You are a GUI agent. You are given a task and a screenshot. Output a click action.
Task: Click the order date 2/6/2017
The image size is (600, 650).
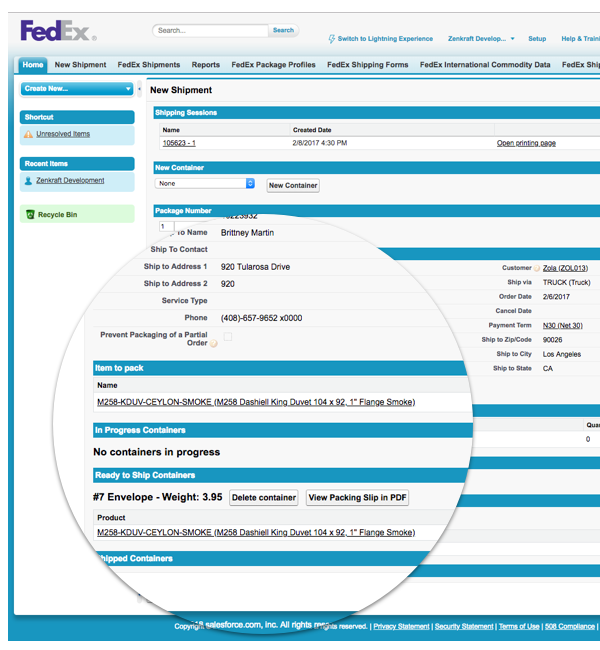[556, 297]
